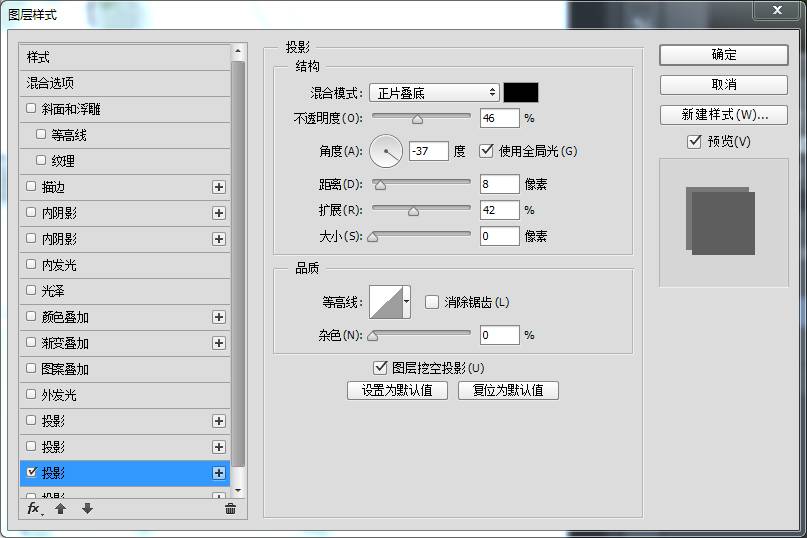
Task: Click plus icon next to 渐变叠加
Action: click(219, 343)
